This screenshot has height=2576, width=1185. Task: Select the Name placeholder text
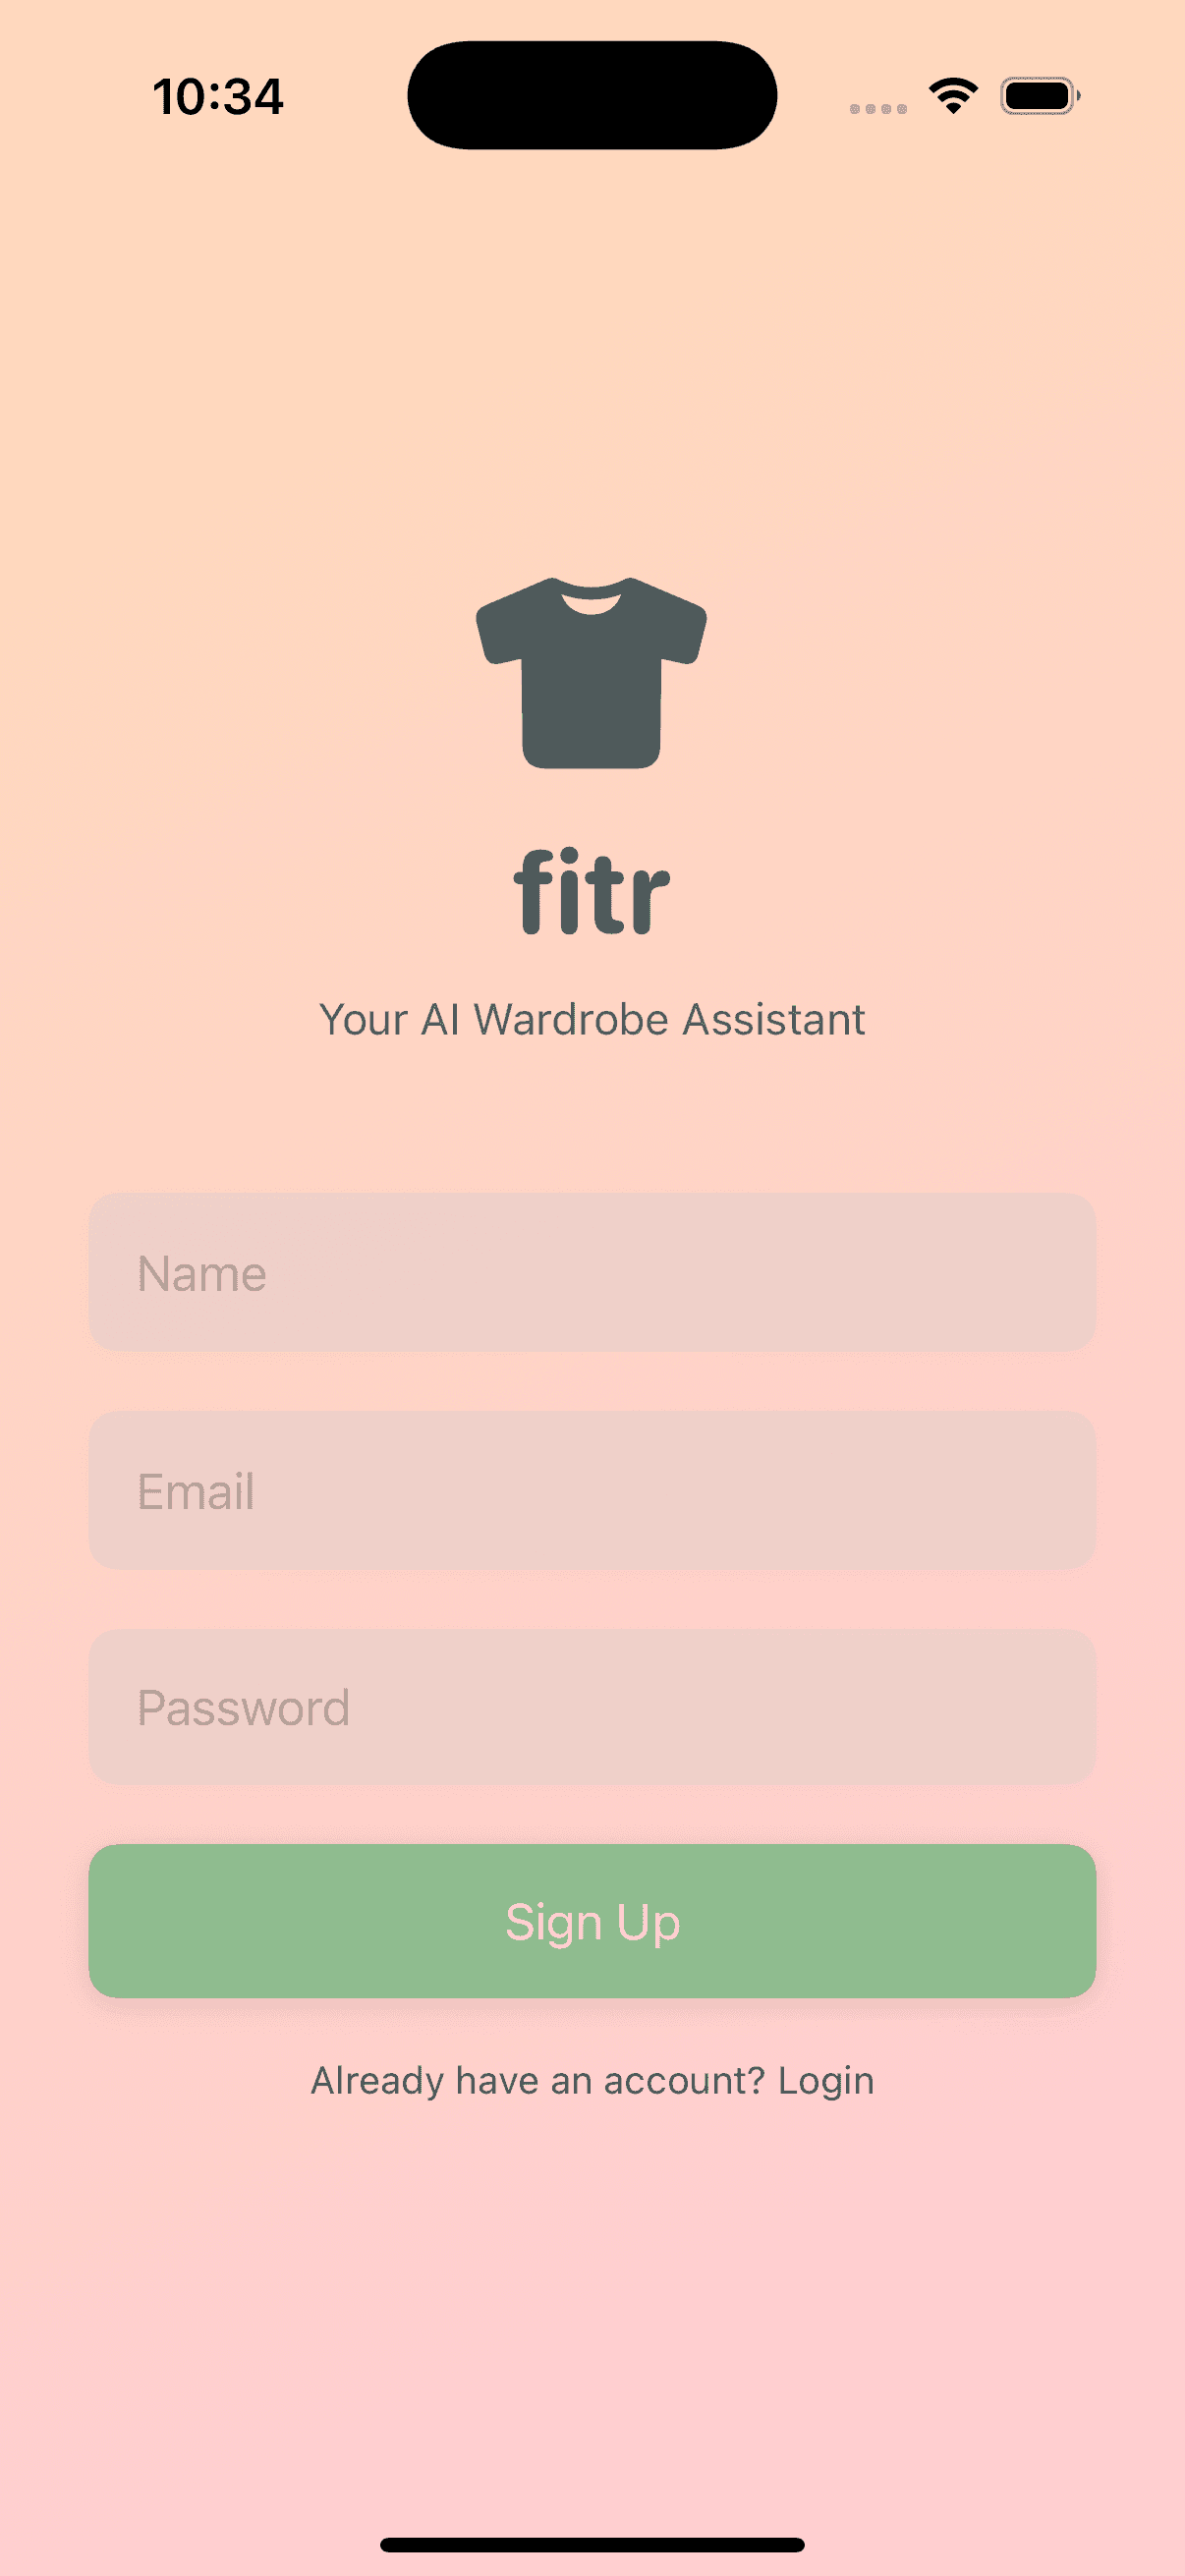point(201,1272)
